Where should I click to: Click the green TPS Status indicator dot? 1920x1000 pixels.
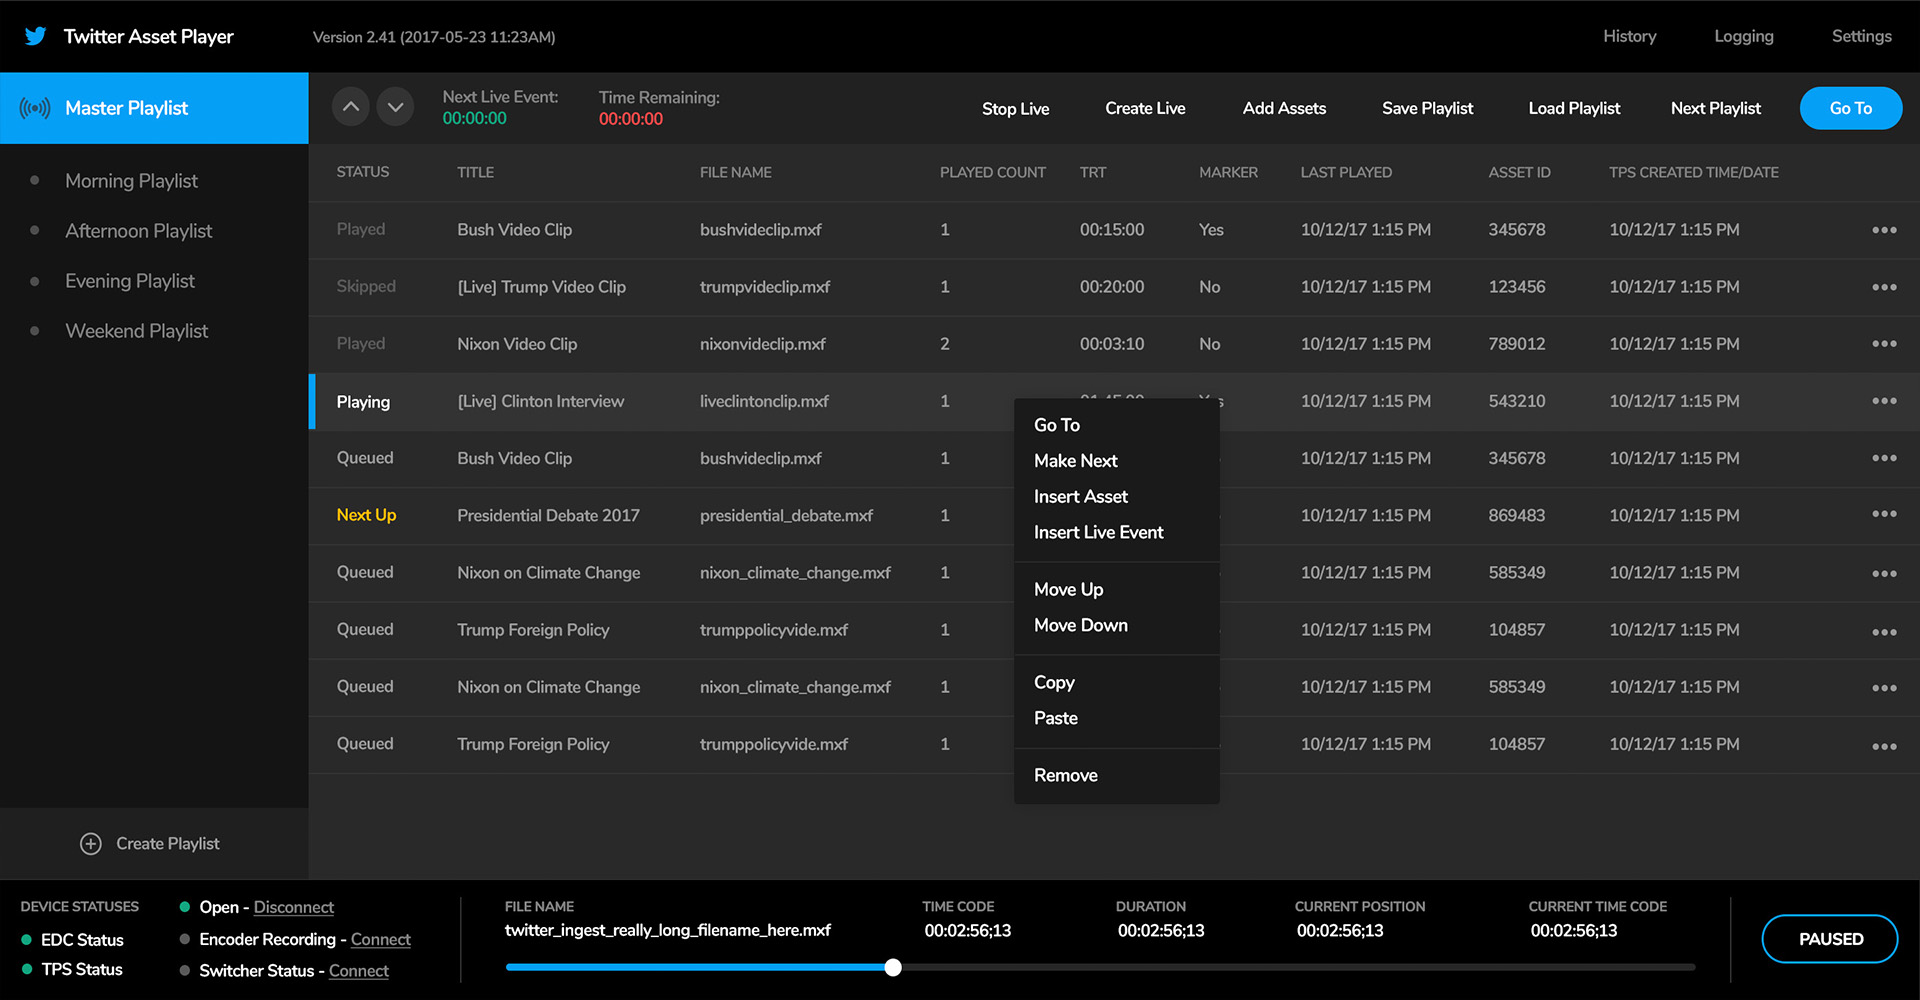tap(27, 969)
